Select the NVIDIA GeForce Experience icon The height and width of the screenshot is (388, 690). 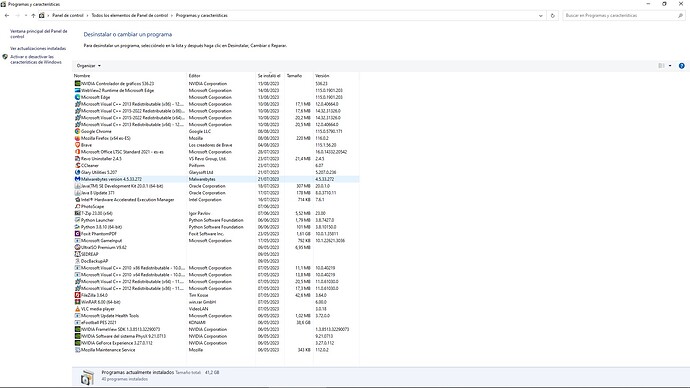click(x=77, y=343)
